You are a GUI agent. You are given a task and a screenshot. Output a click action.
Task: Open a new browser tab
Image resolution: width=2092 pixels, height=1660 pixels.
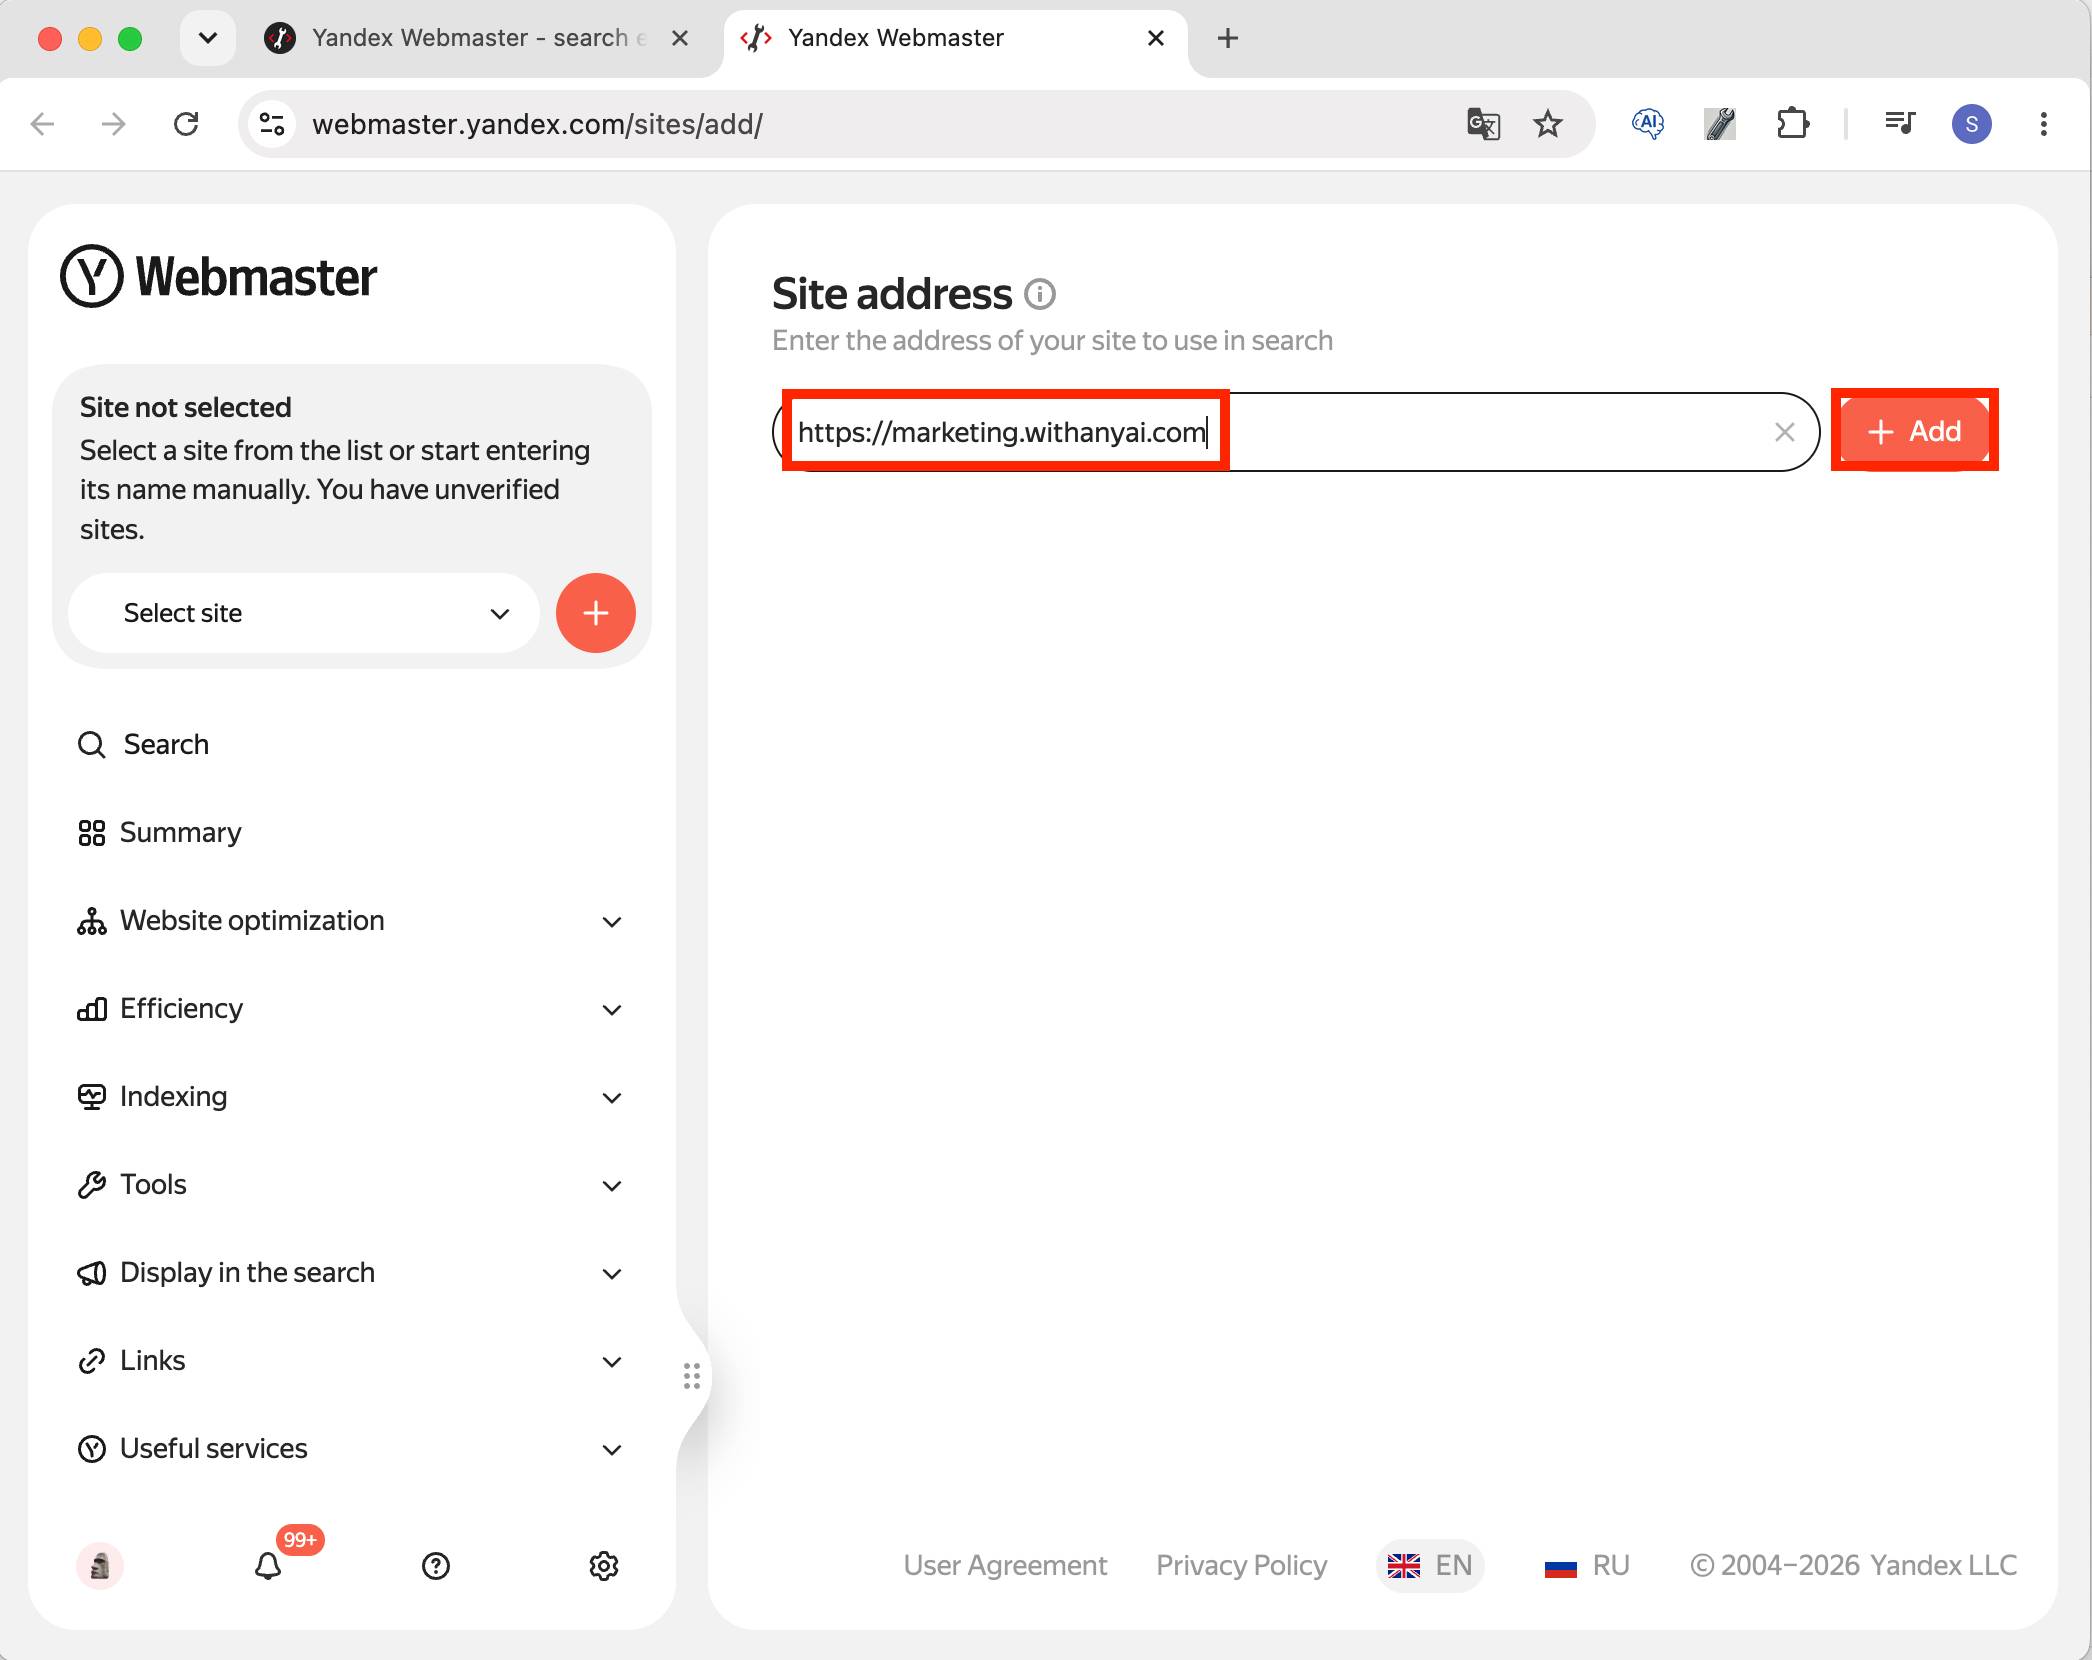point(1228,38)
